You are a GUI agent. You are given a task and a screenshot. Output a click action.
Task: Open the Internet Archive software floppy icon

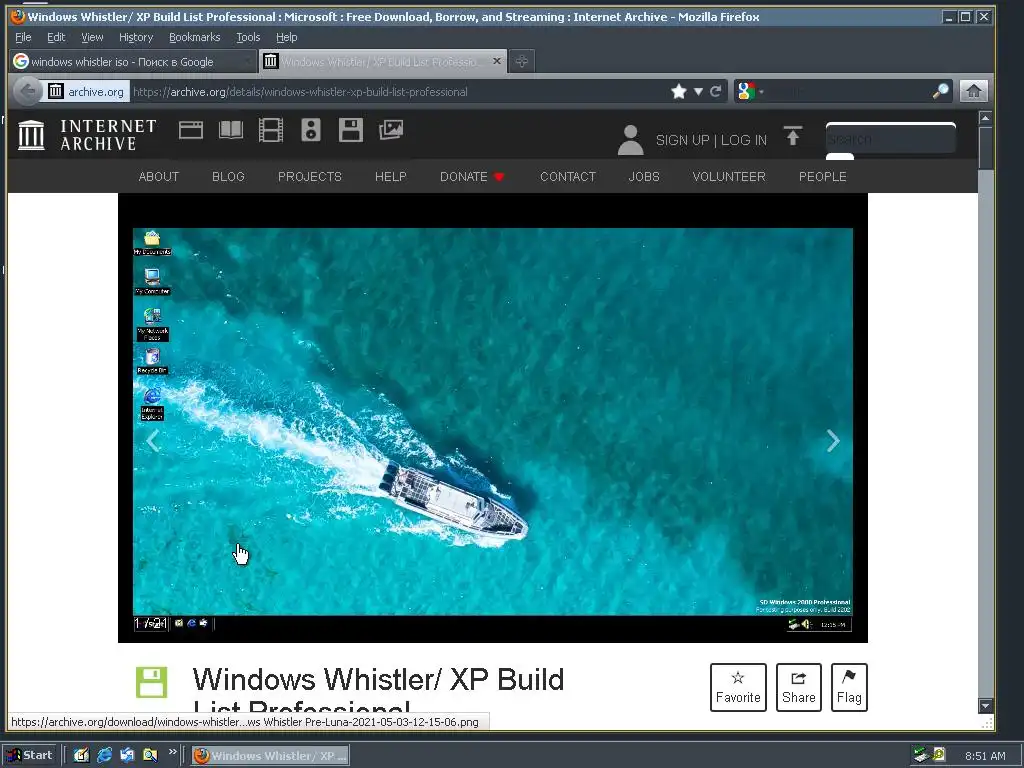(351, 130)
